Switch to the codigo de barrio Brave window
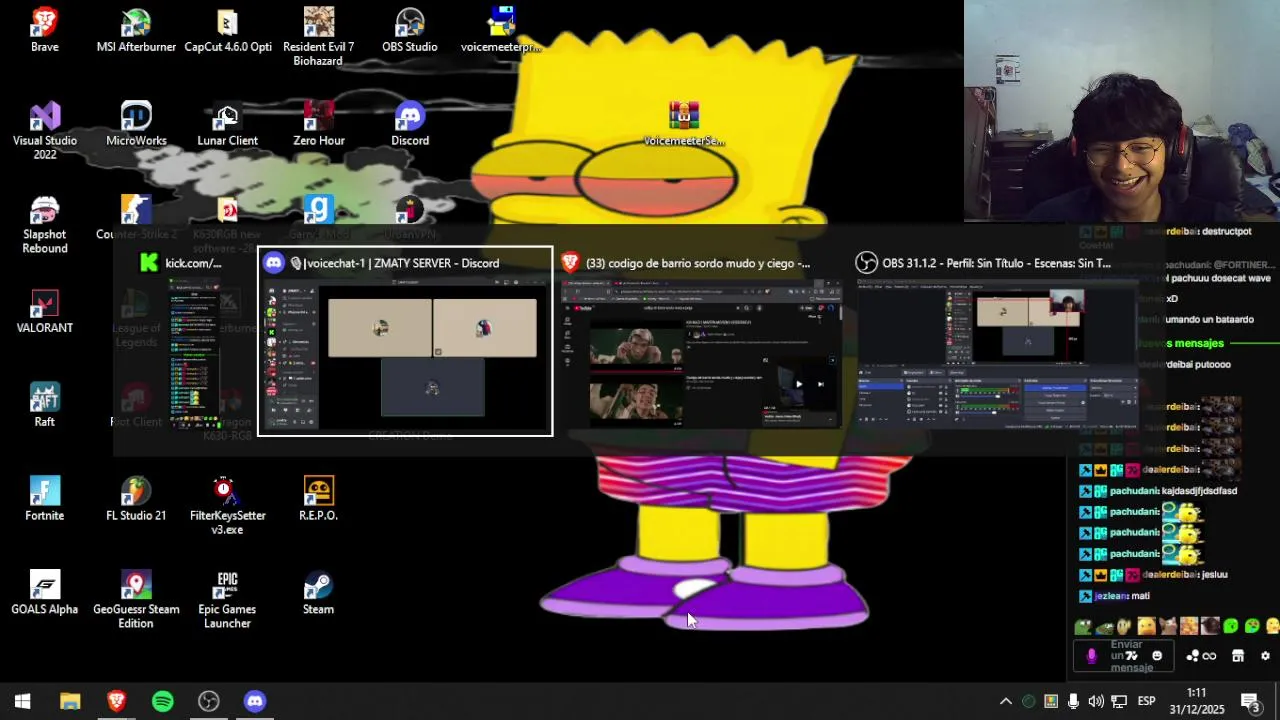The height and width of the screenshot is (720, 1280). (700, 340)
